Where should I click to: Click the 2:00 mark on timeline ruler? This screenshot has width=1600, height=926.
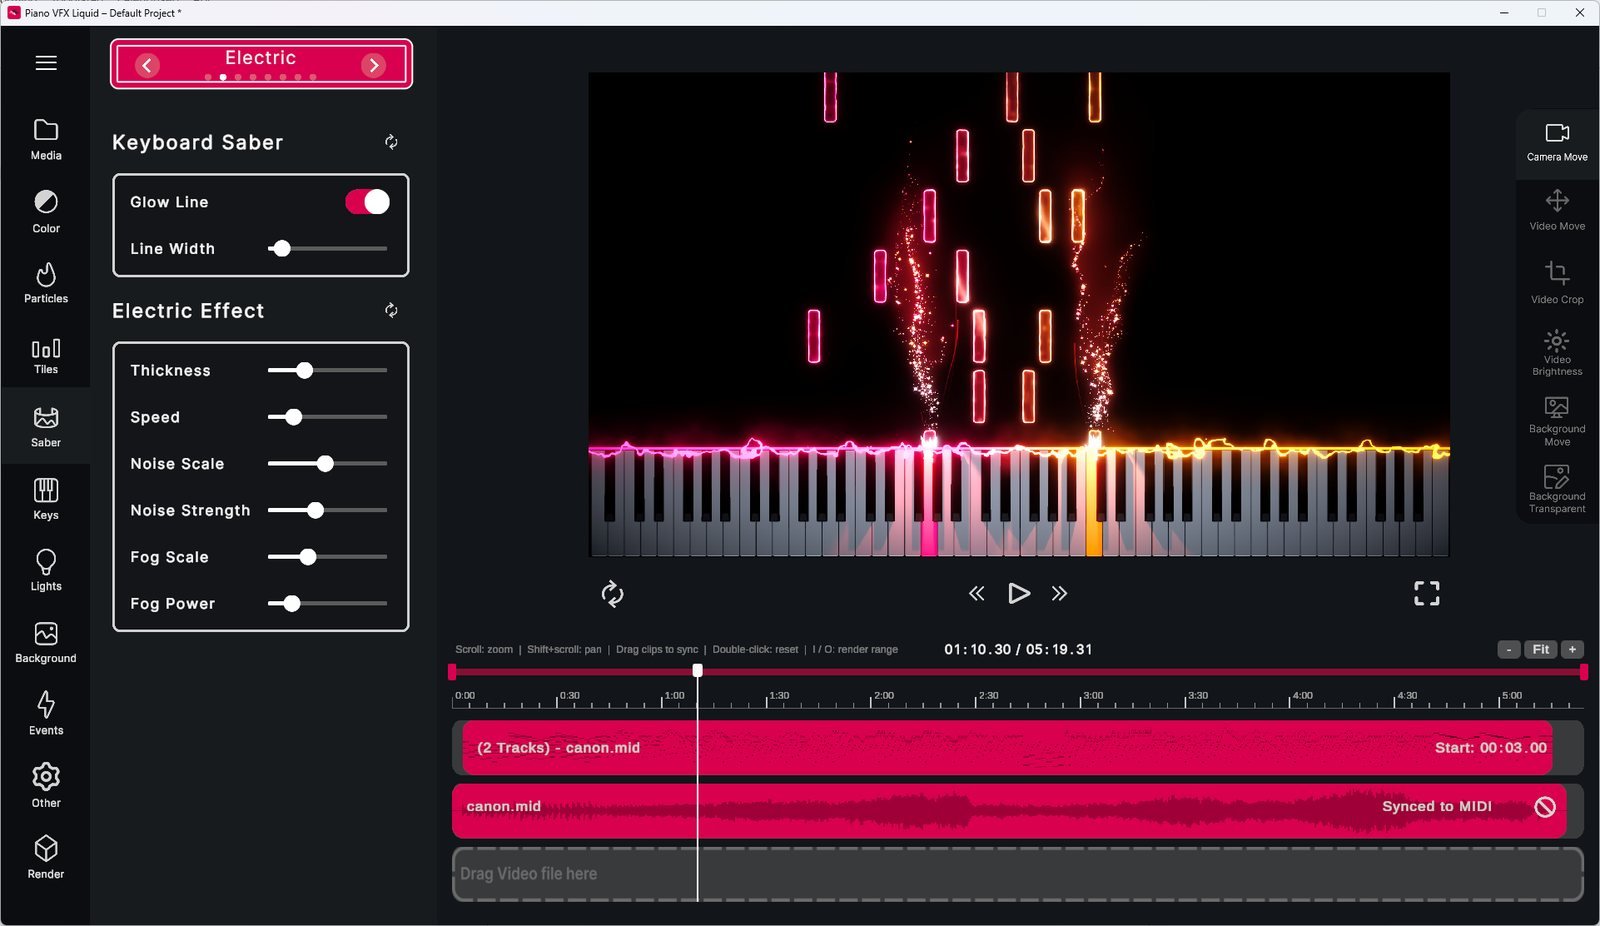pos(884,696)
